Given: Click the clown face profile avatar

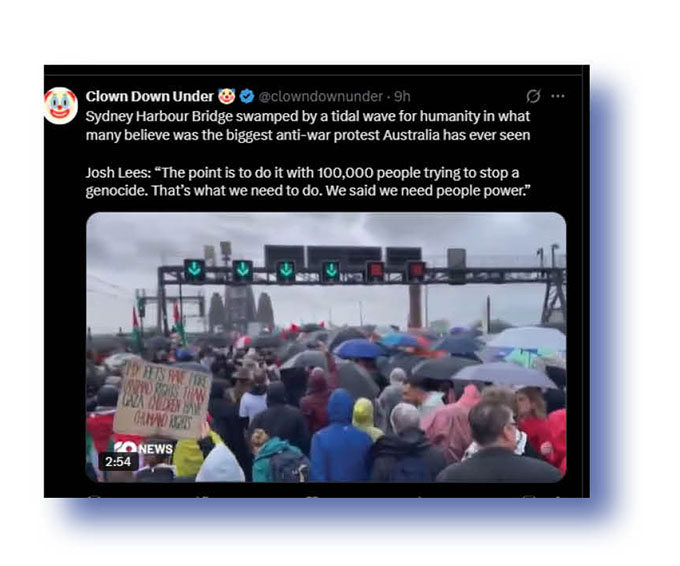Looking at the screenshot, I should 61,105.
